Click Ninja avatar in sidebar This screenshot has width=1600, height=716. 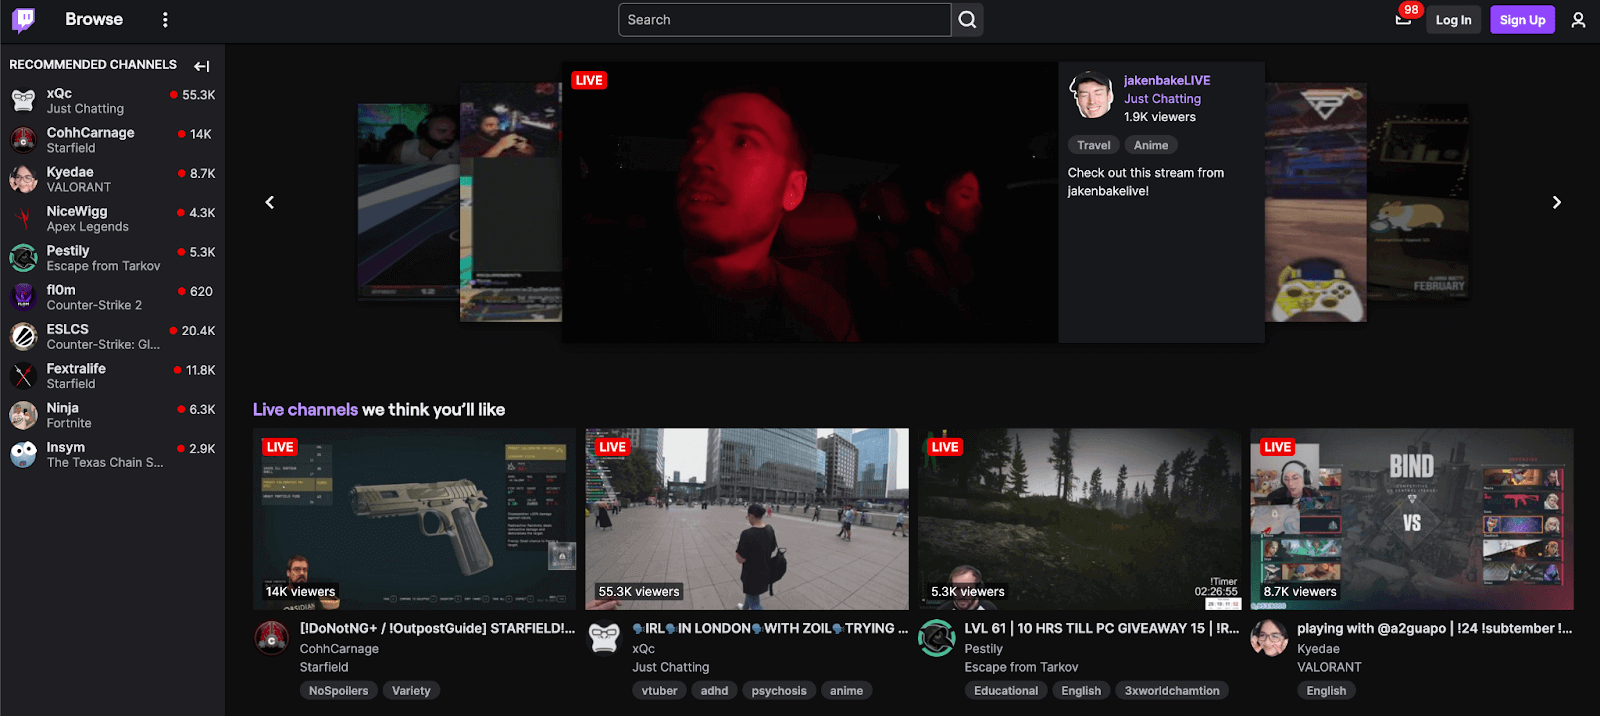pyautogui.click(x=24, y=415)
